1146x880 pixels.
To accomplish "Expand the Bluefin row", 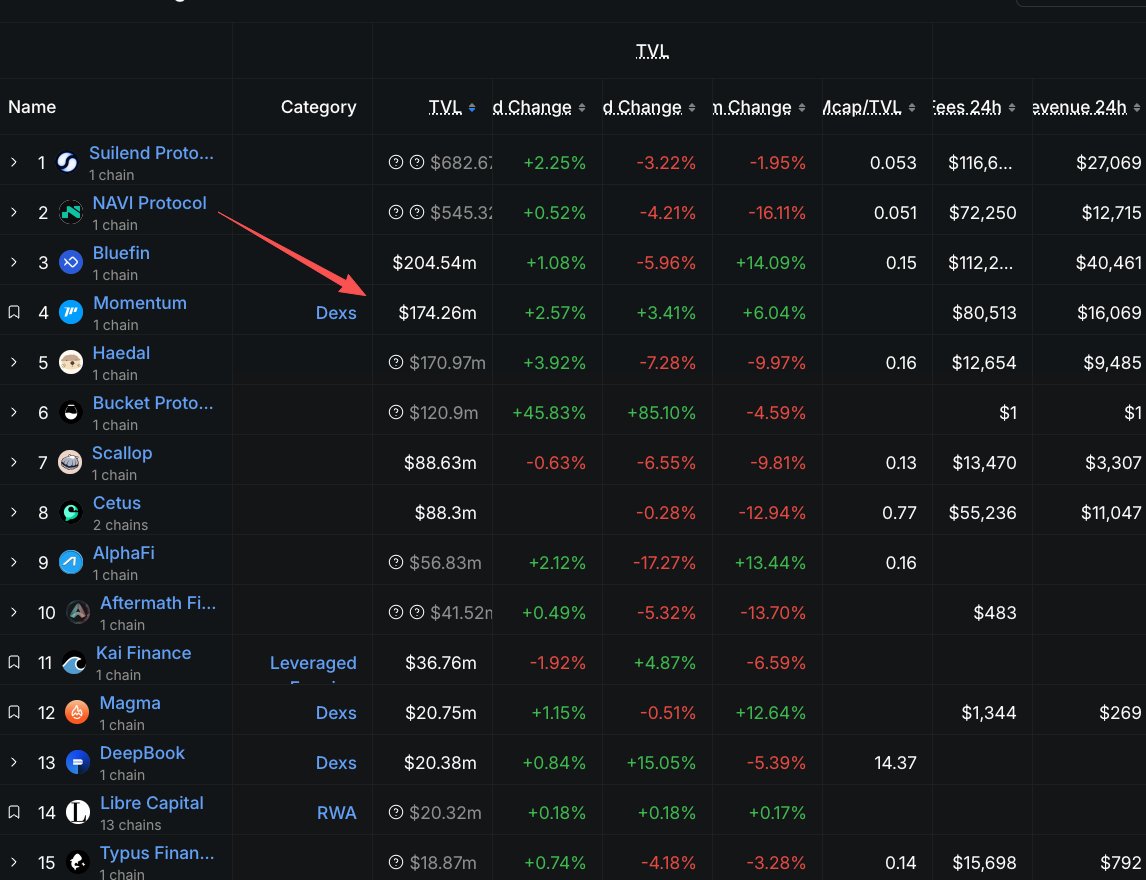I will pyautogui.click(x=14, y=262).
